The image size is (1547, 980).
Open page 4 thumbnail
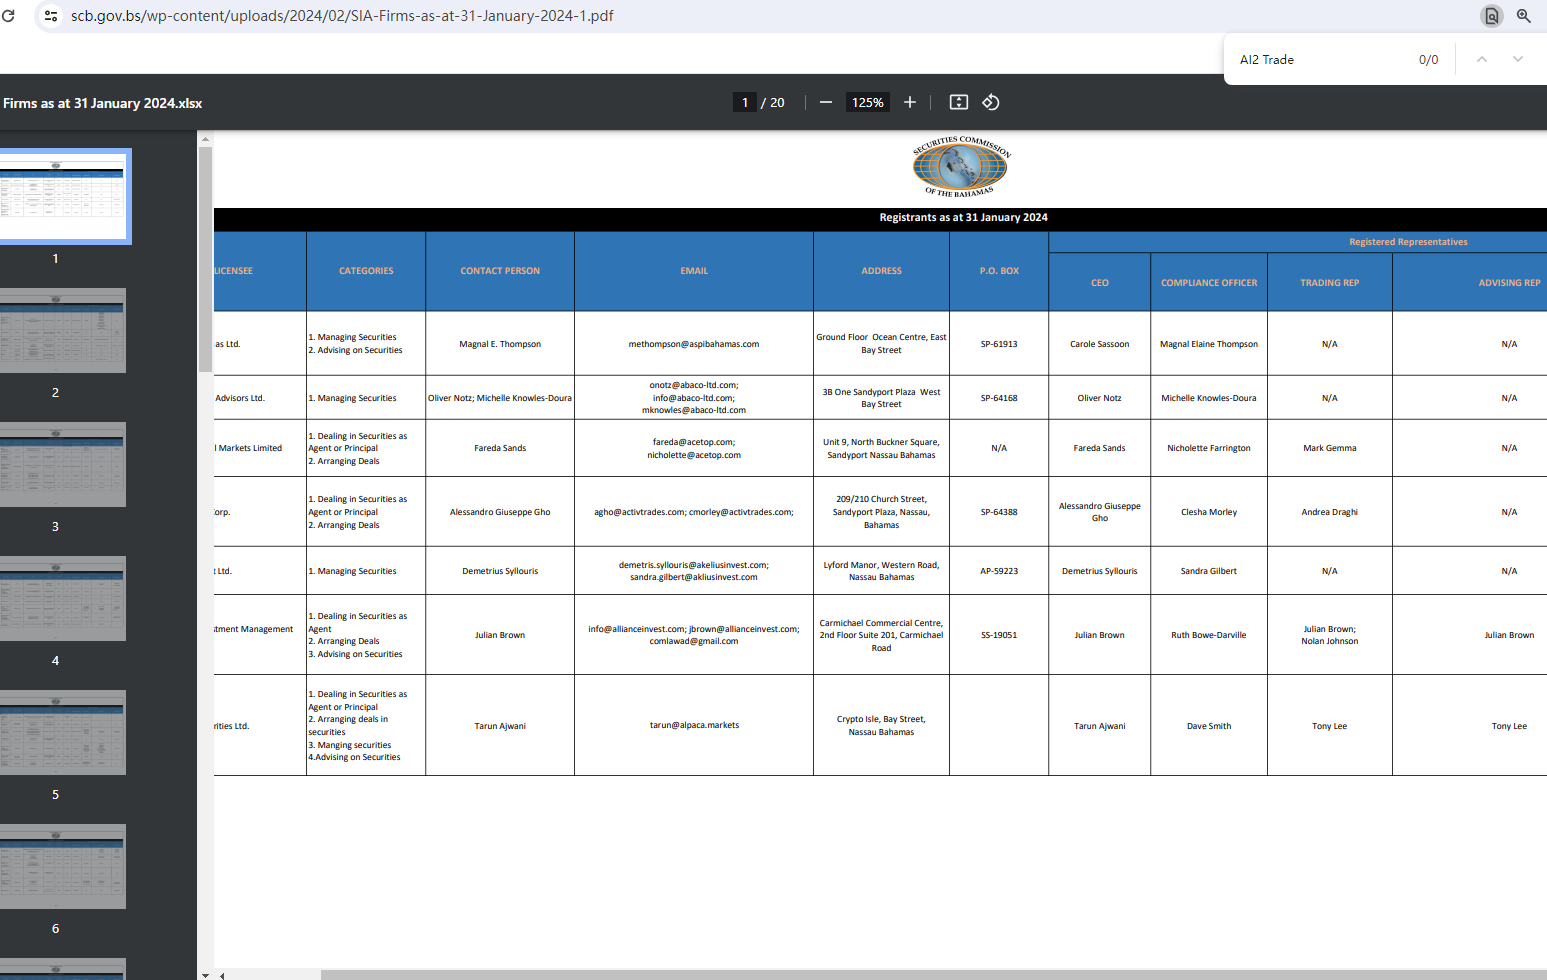pos(63,598)
